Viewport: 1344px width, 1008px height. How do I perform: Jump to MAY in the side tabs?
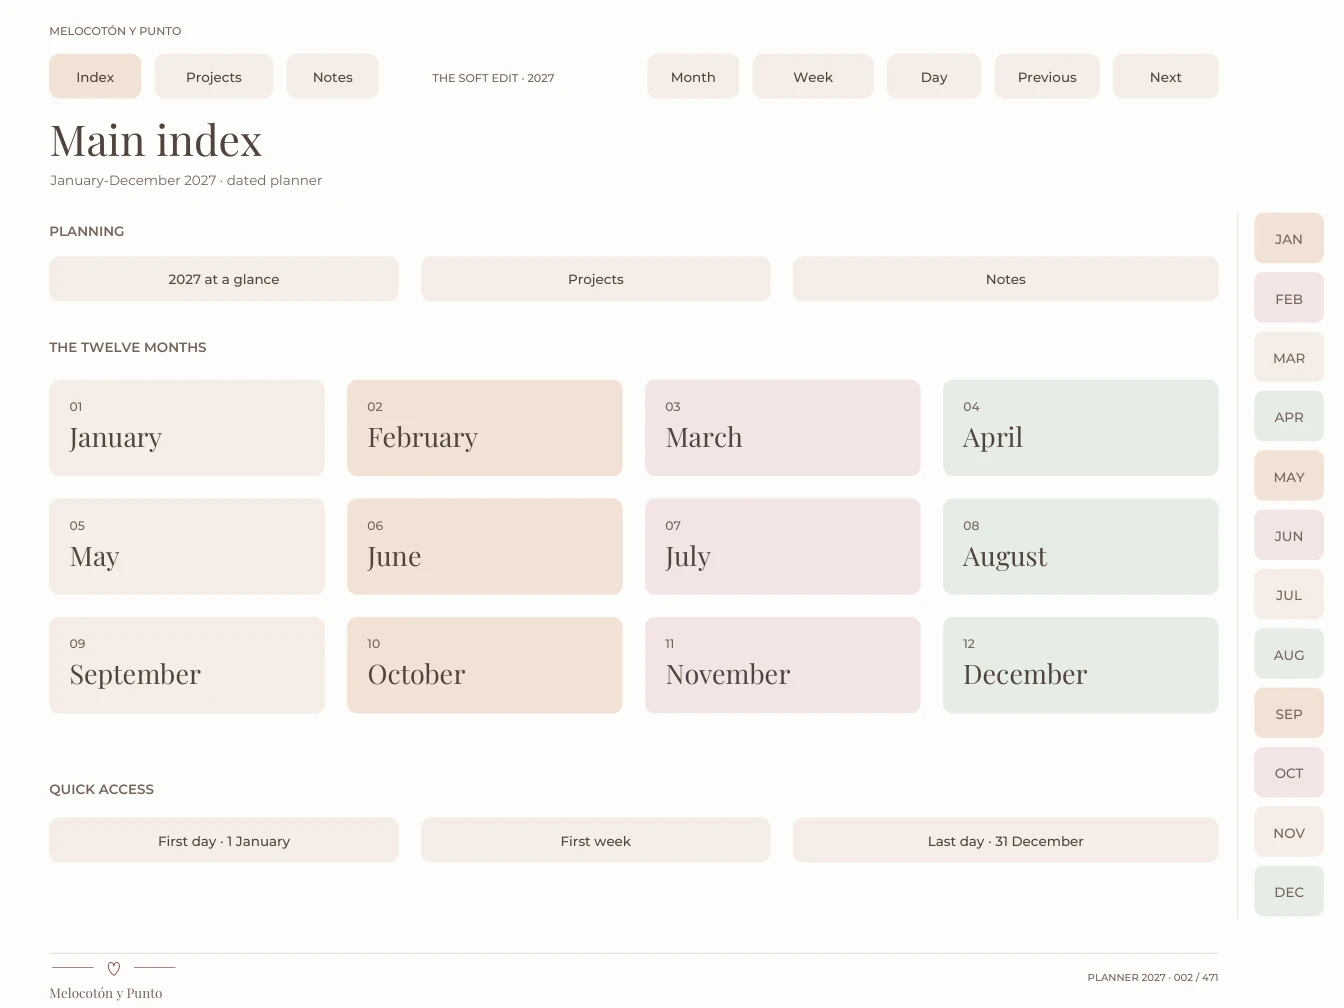coord(1289,477)
